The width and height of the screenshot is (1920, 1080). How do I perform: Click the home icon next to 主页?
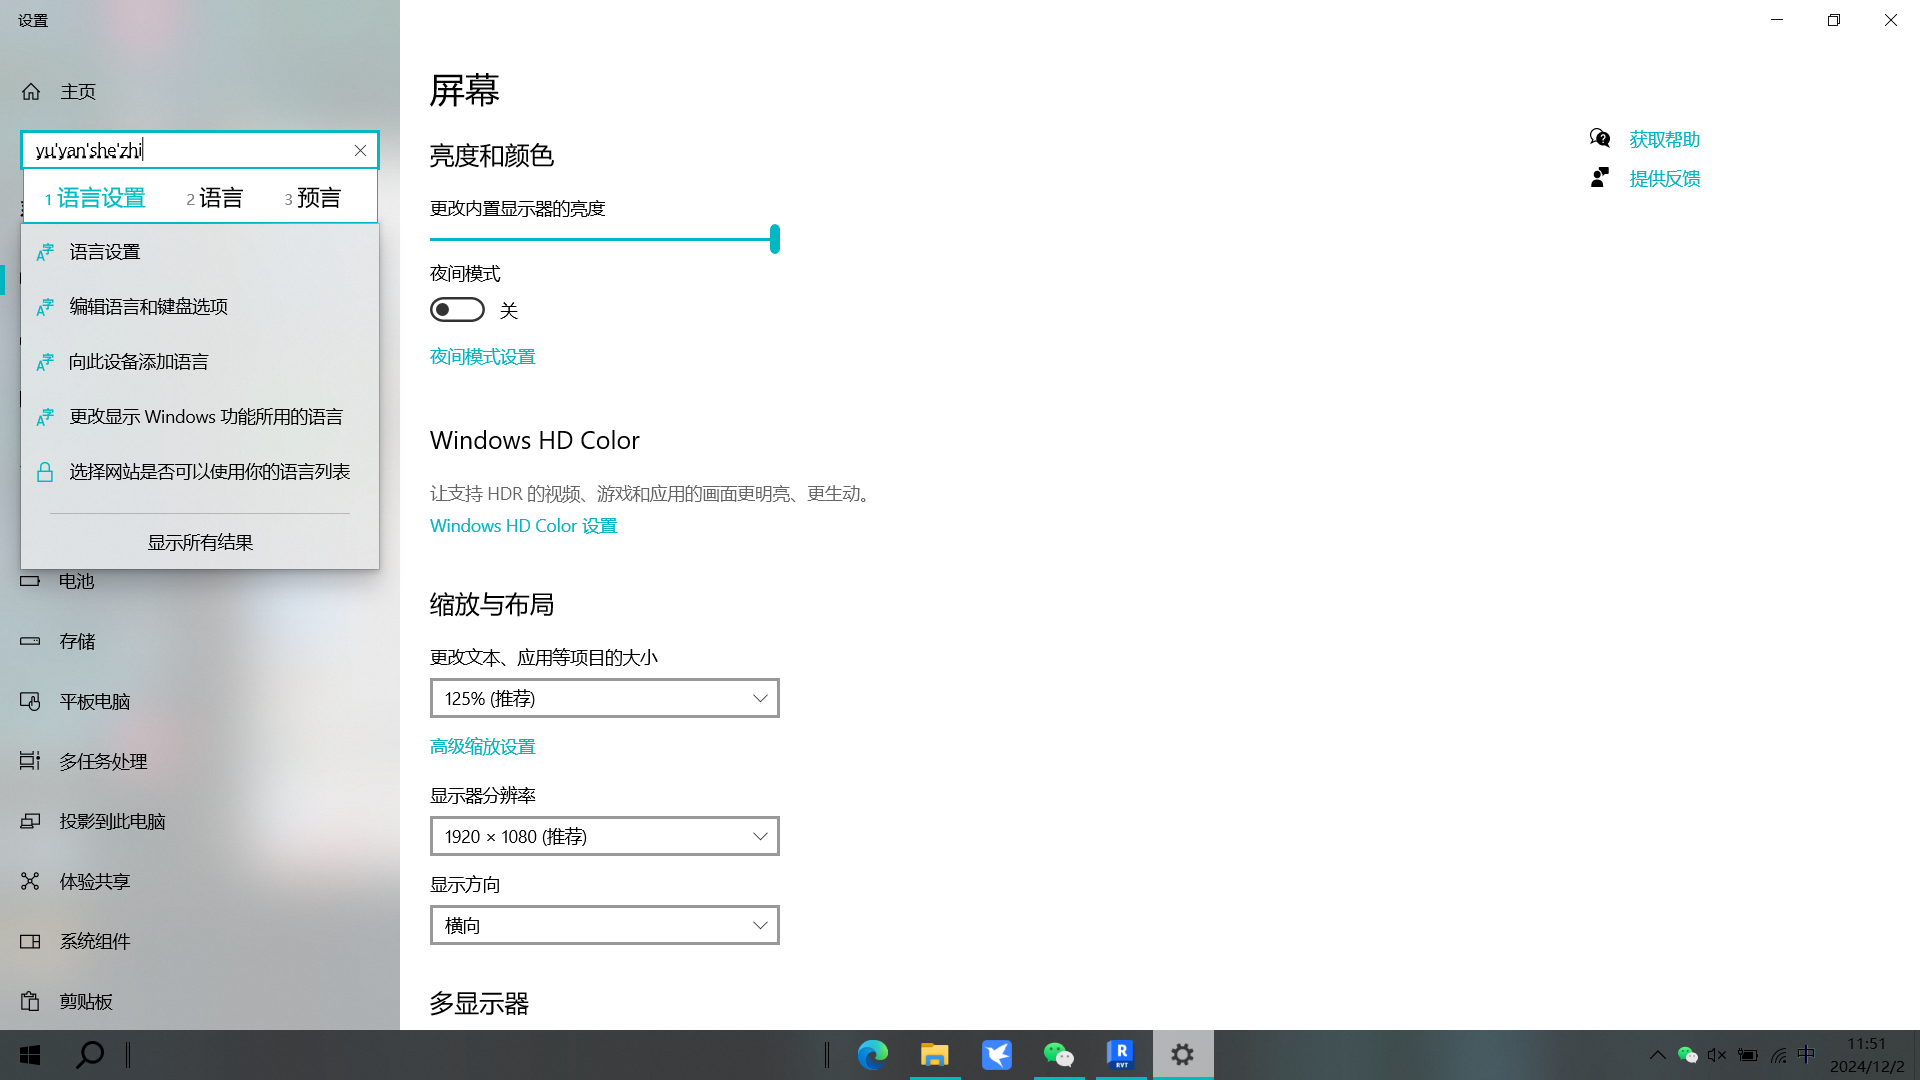pos(31,92)
